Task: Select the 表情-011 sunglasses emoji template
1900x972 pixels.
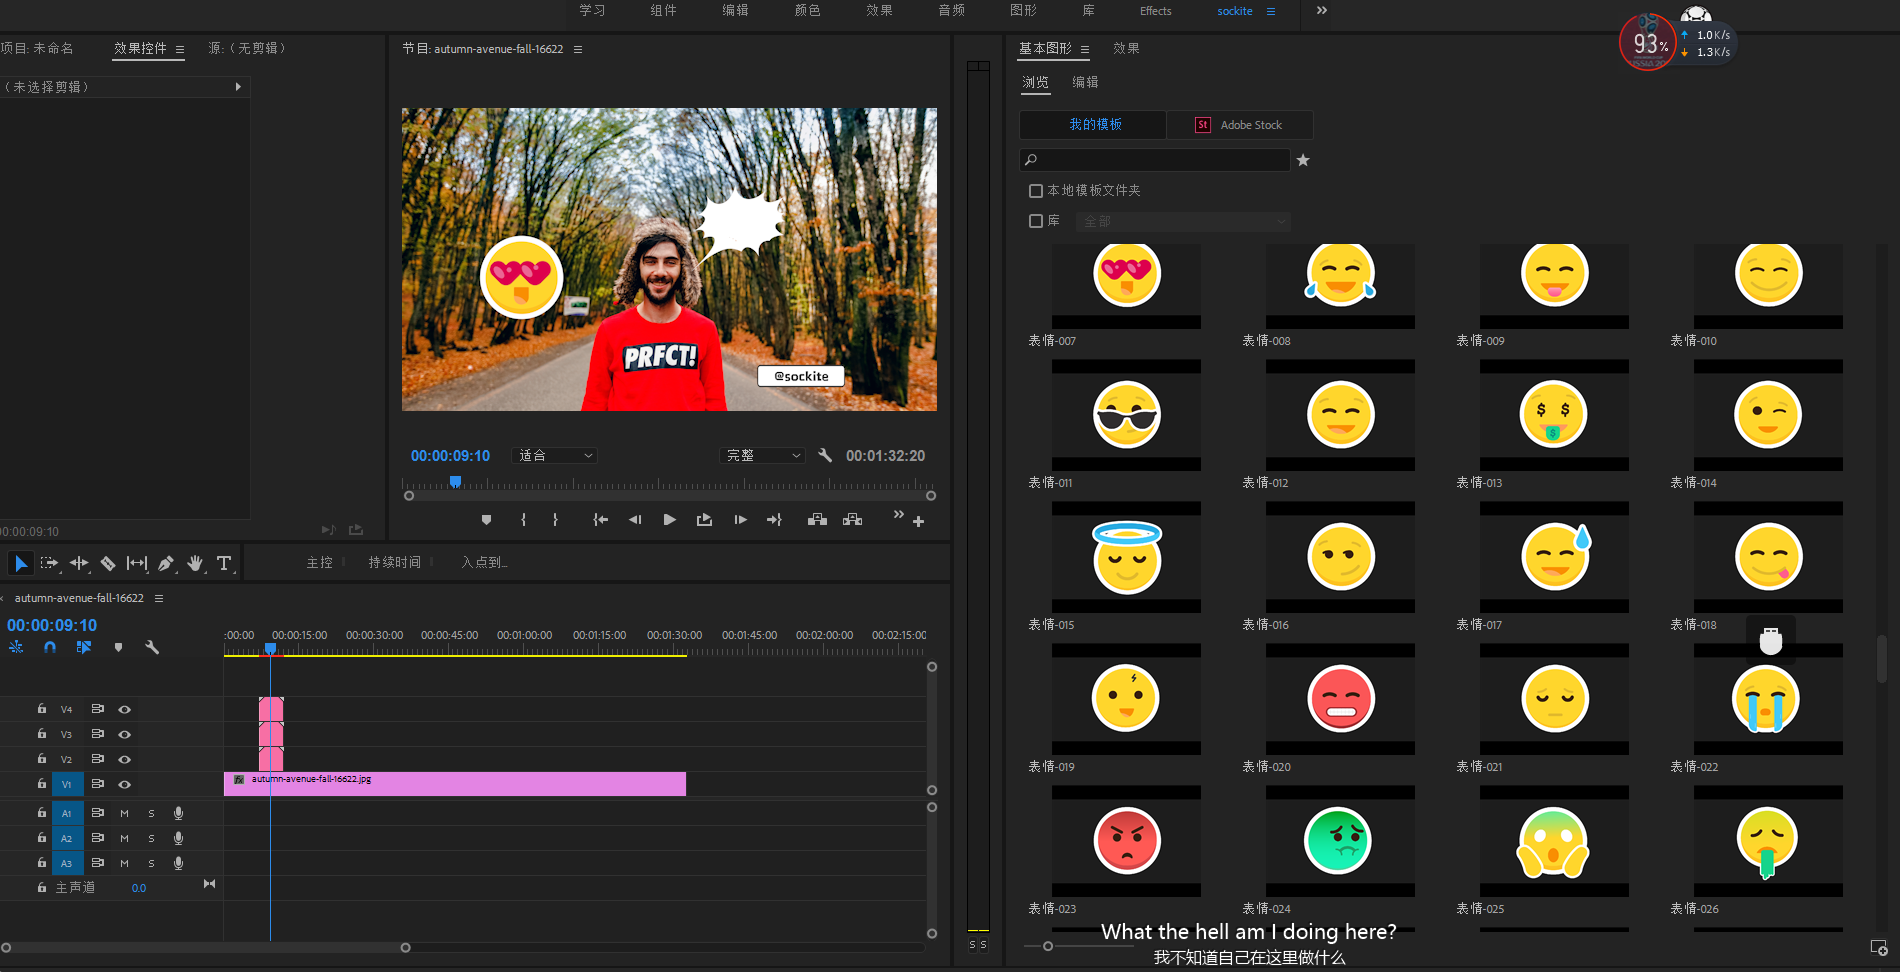Action: [x=1126, y=414]
